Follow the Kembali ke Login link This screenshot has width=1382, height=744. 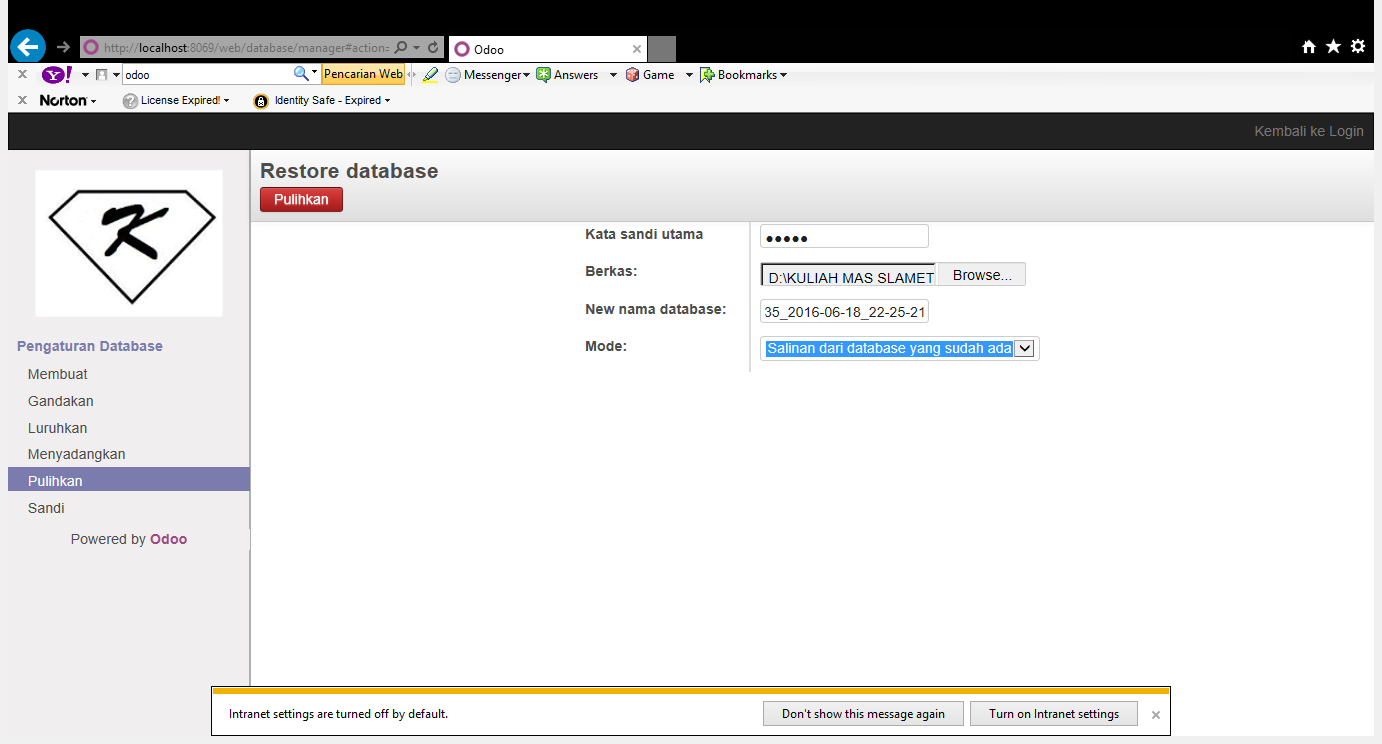[x=1308, y=131]
